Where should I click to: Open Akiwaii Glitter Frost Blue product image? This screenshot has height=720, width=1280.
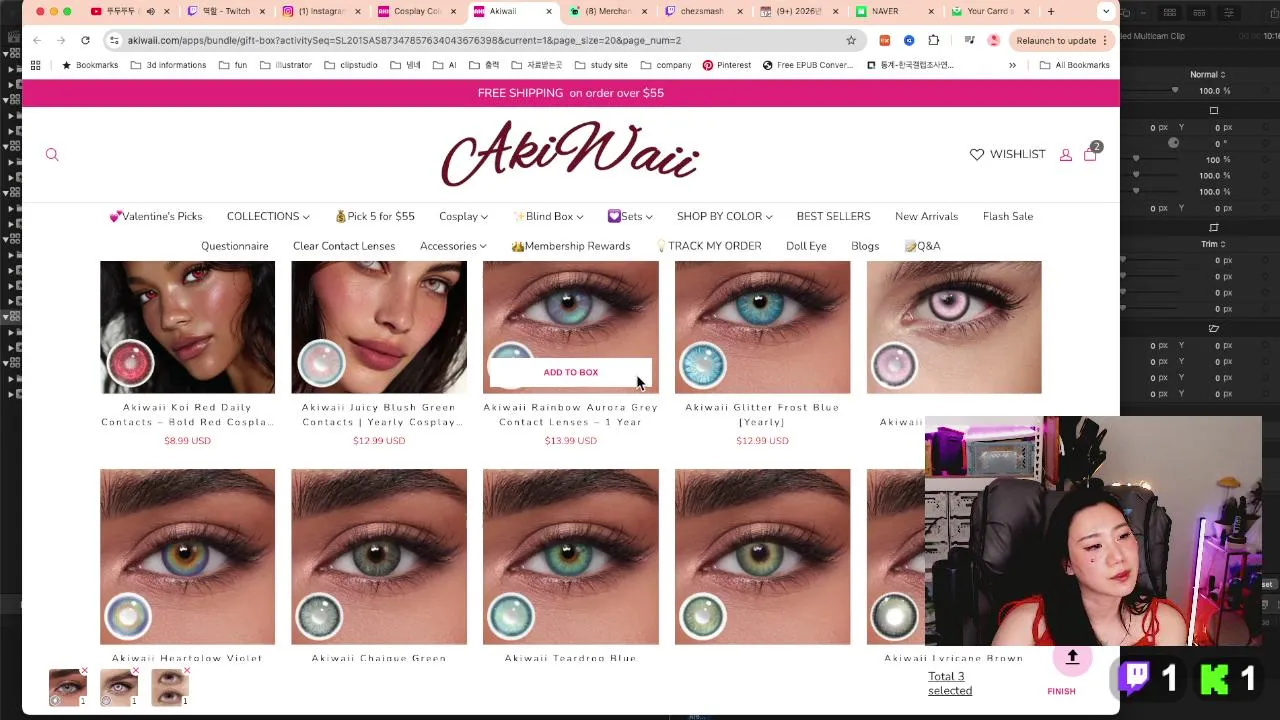[762, 327]
